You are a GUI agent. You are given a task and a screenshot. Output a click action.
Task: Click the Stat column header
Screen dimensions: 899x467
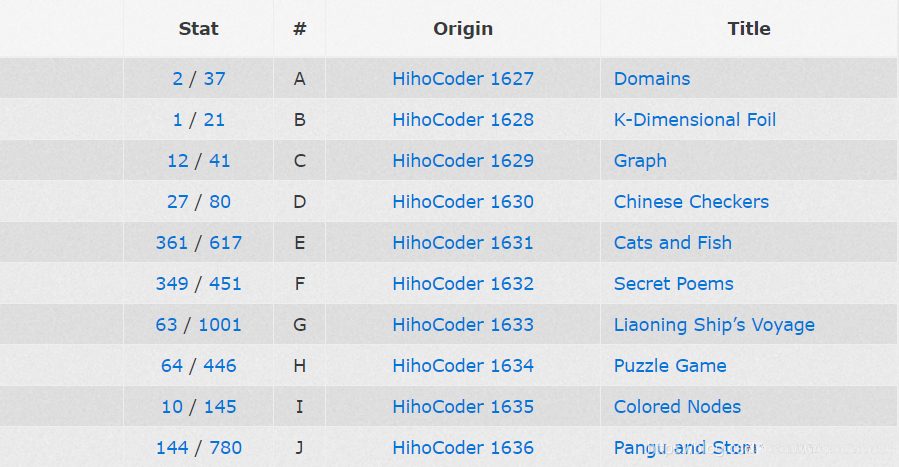(199, 29)
